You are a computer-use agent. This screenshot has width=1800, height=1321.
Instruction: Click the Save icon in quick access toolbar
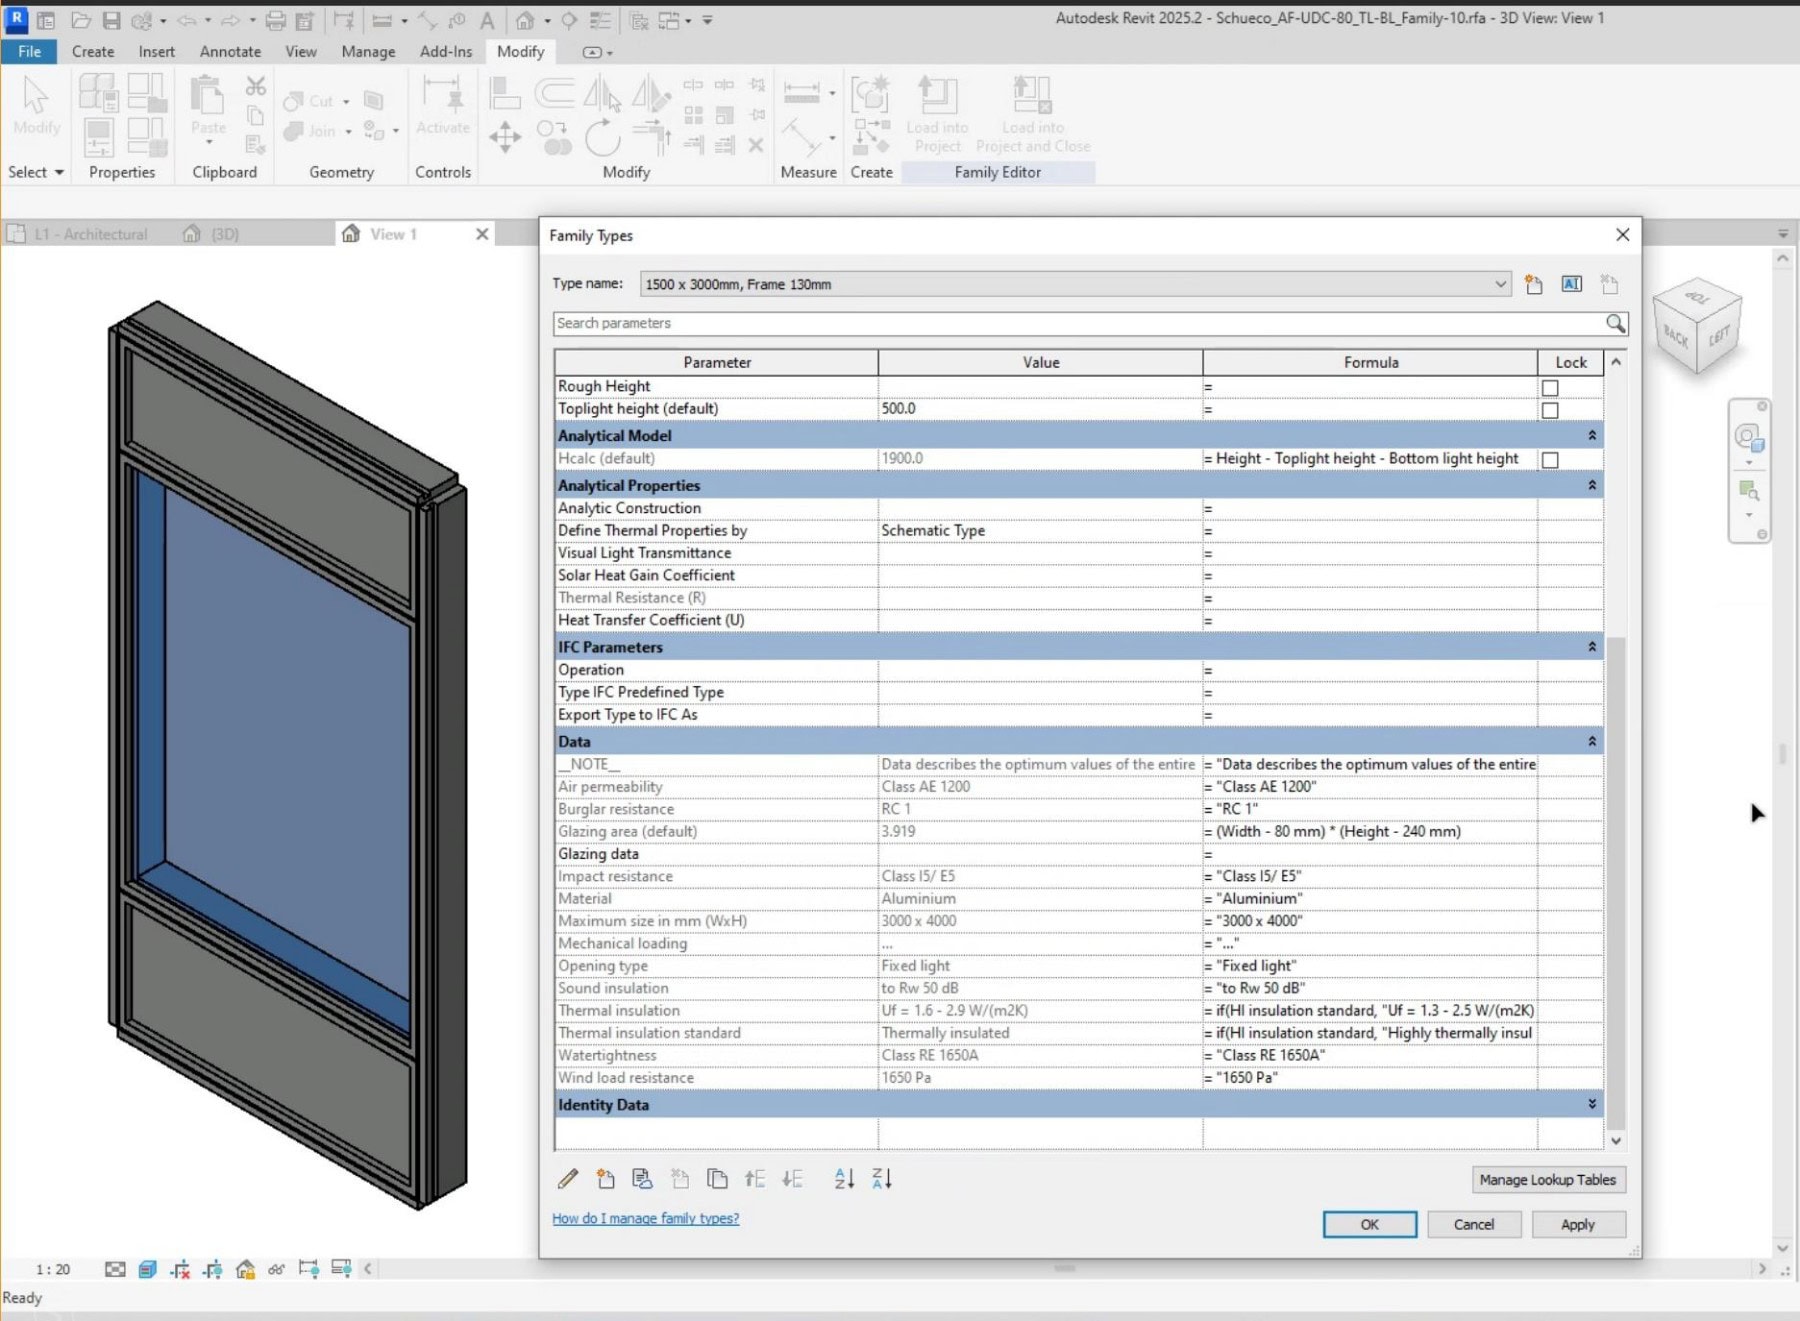[111, 20]
